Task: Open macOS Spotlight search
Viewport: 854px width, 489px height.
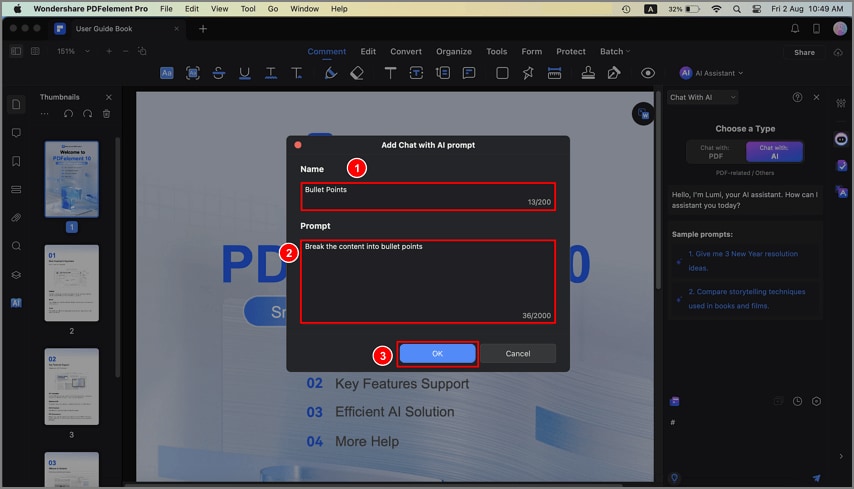Action: (736, 9)
